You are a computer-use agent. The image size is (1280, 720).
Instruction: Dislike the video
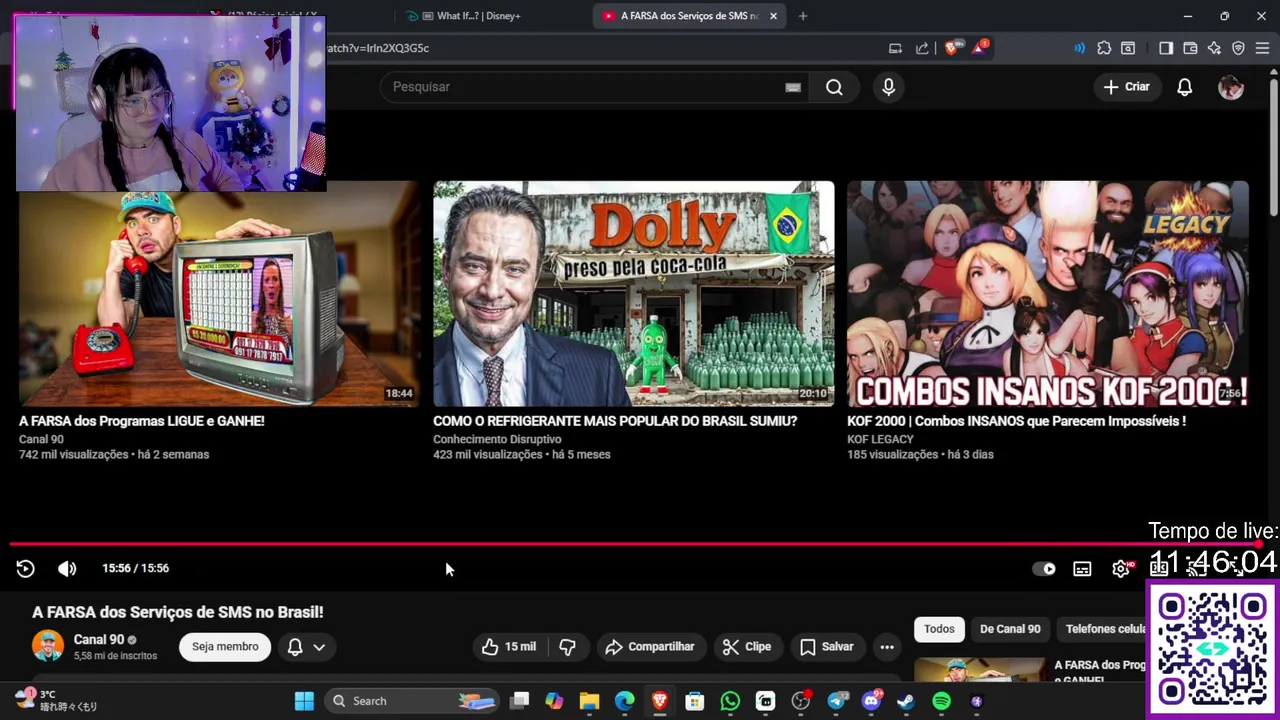click(x=567, y=647)
